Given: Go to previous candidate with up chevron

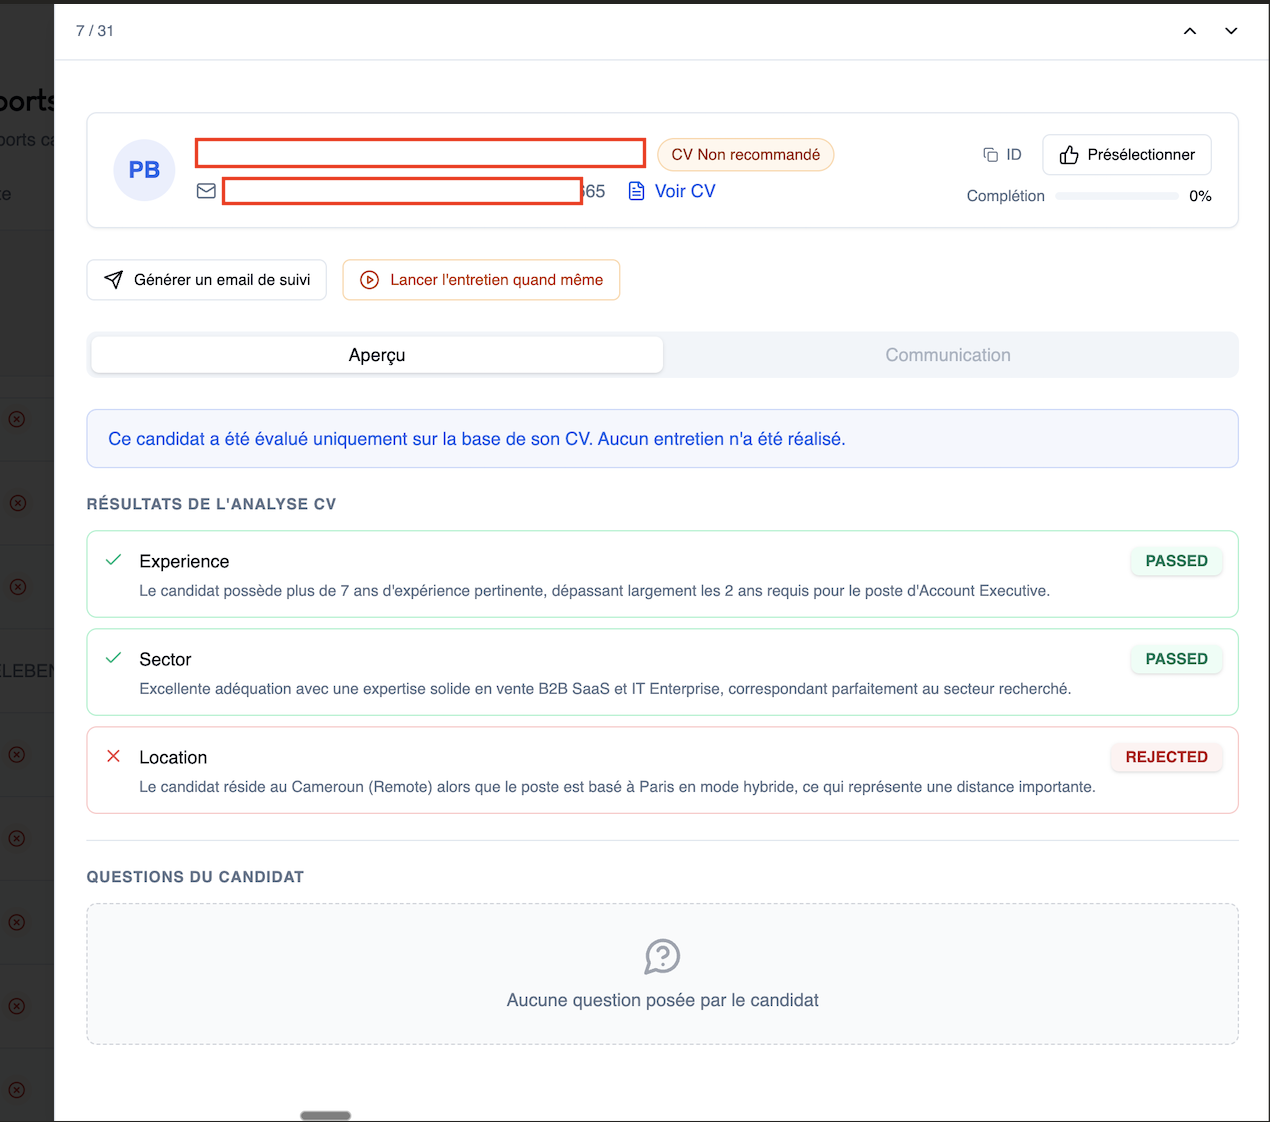Looking at the screenshot, I should pyautogui.click(x=1189, y=31).
